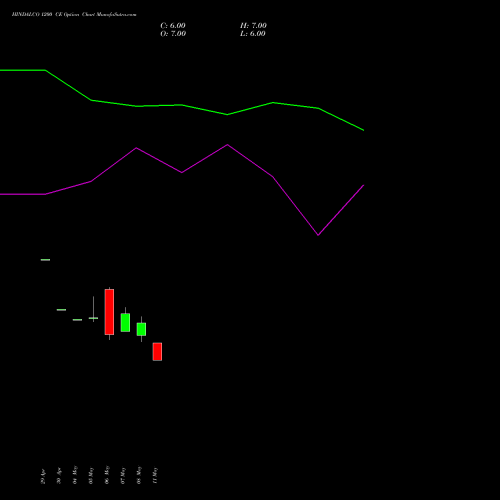Image resolution: width=500 pixels, height=500 pixels.
Task: Select the red candle above 11 May
Action: click(x=157, y=352)
